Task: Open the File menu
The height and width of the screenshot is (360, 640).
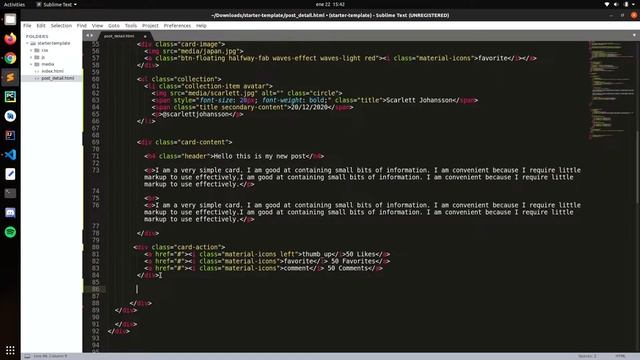Action: click(27, 26)
